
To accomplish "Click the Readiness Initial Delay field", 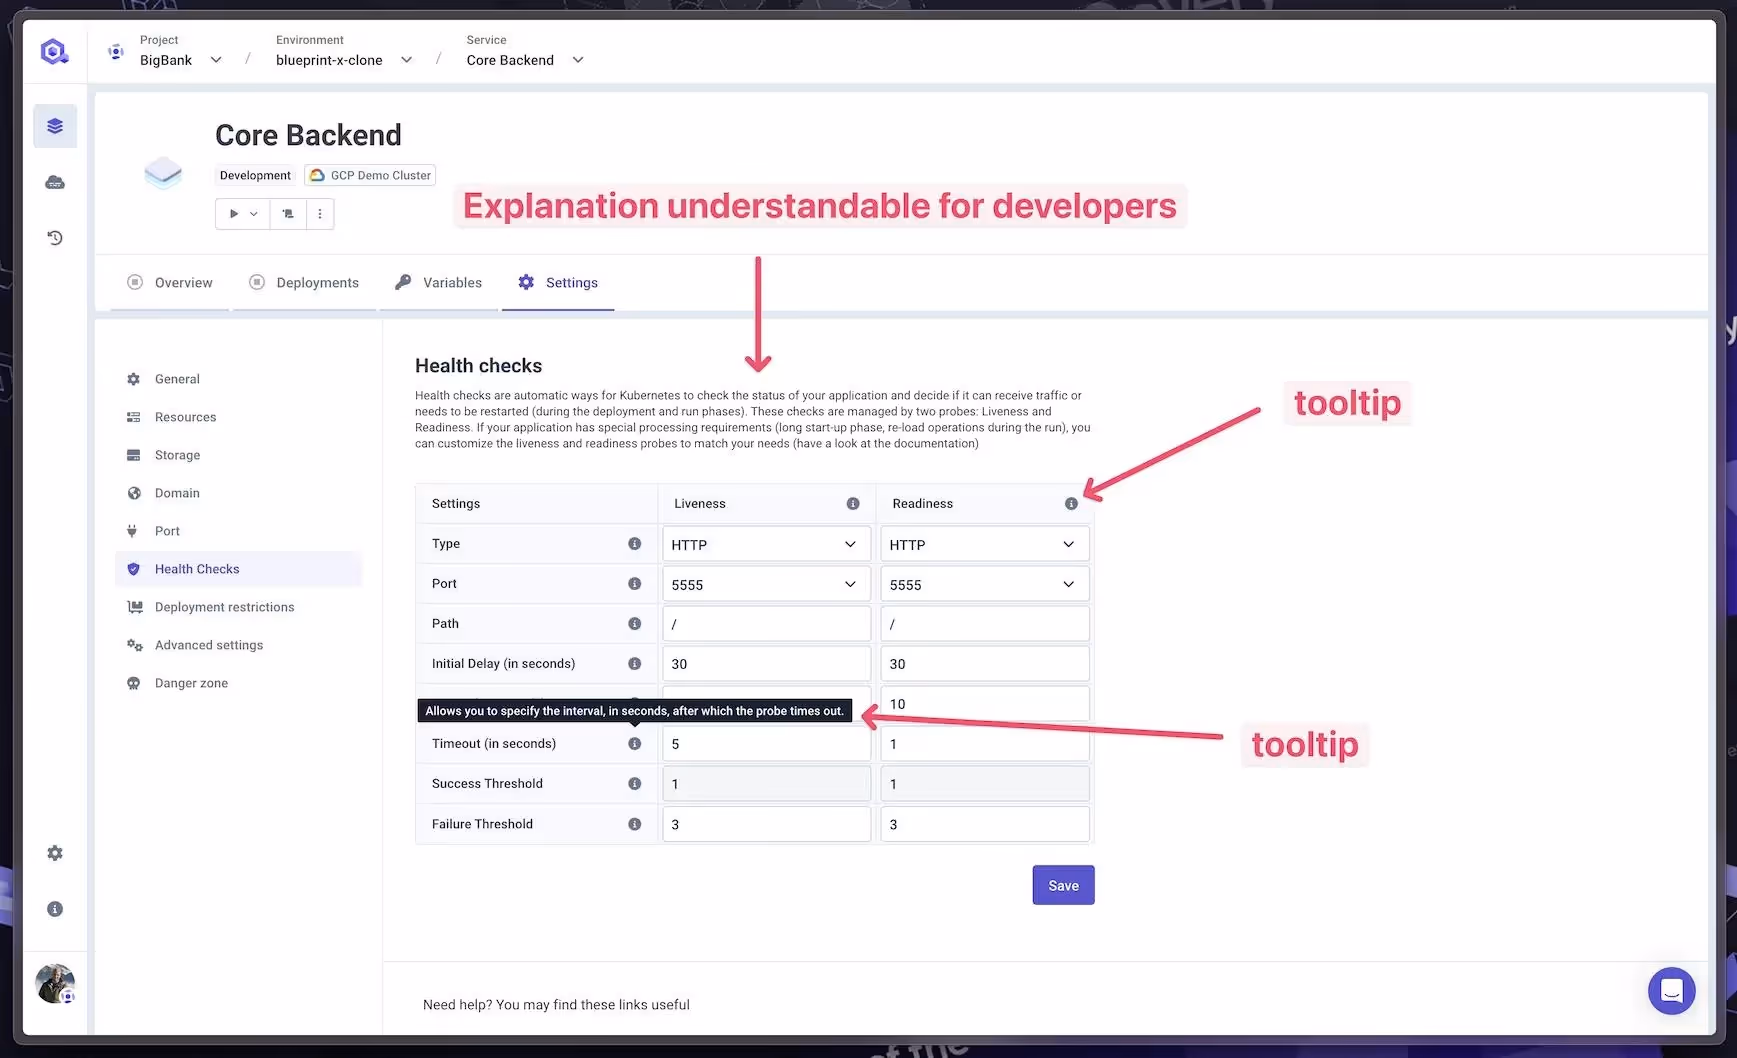I will (985, 664).
